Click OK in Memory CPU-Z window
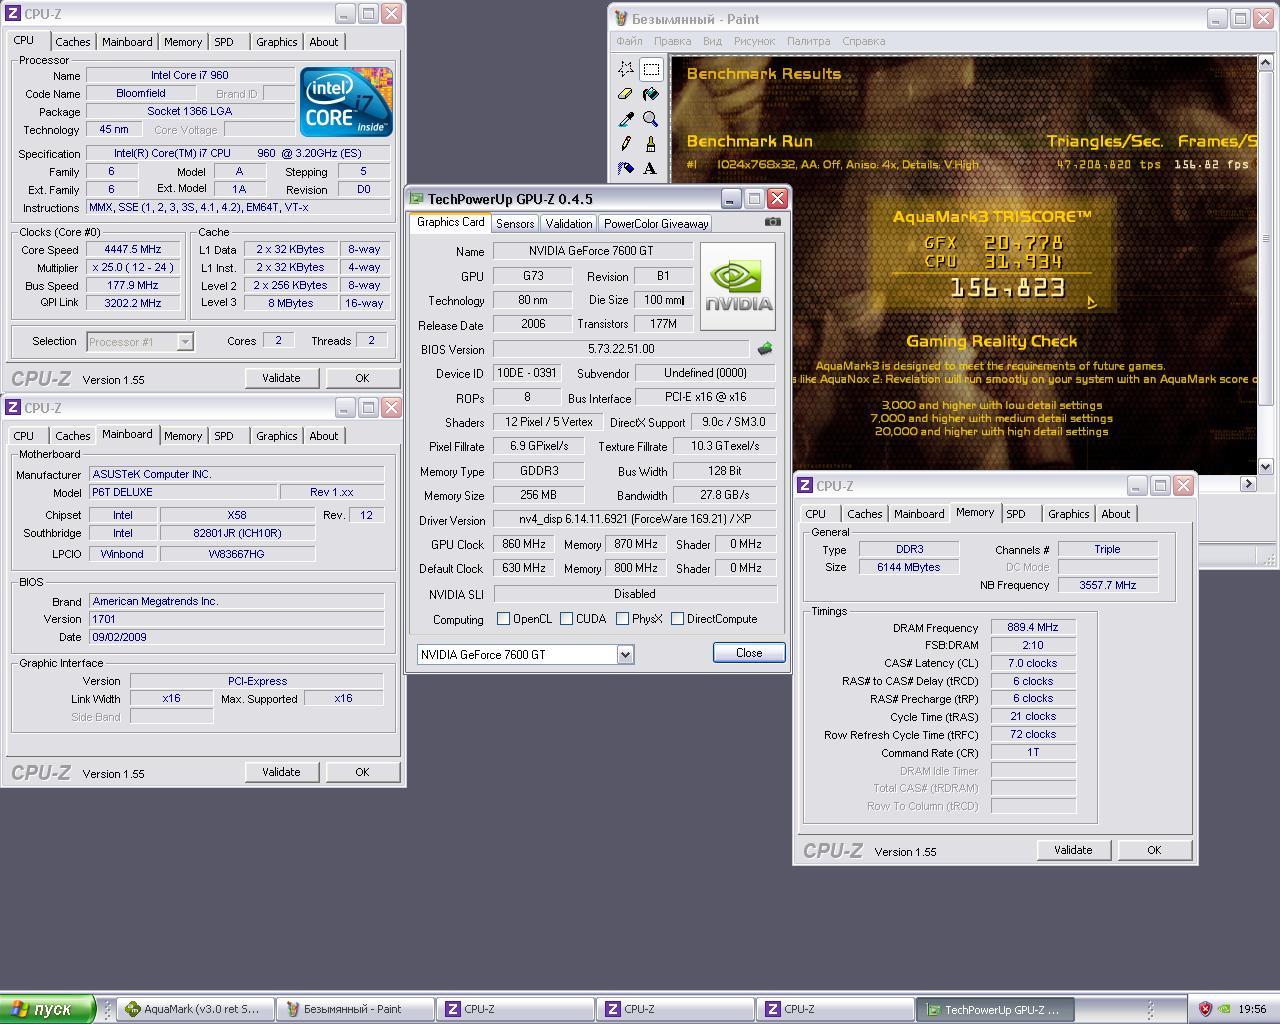Viewport: 1280px width, 1024px height. pyautogui.click(x=1154, y=850)
